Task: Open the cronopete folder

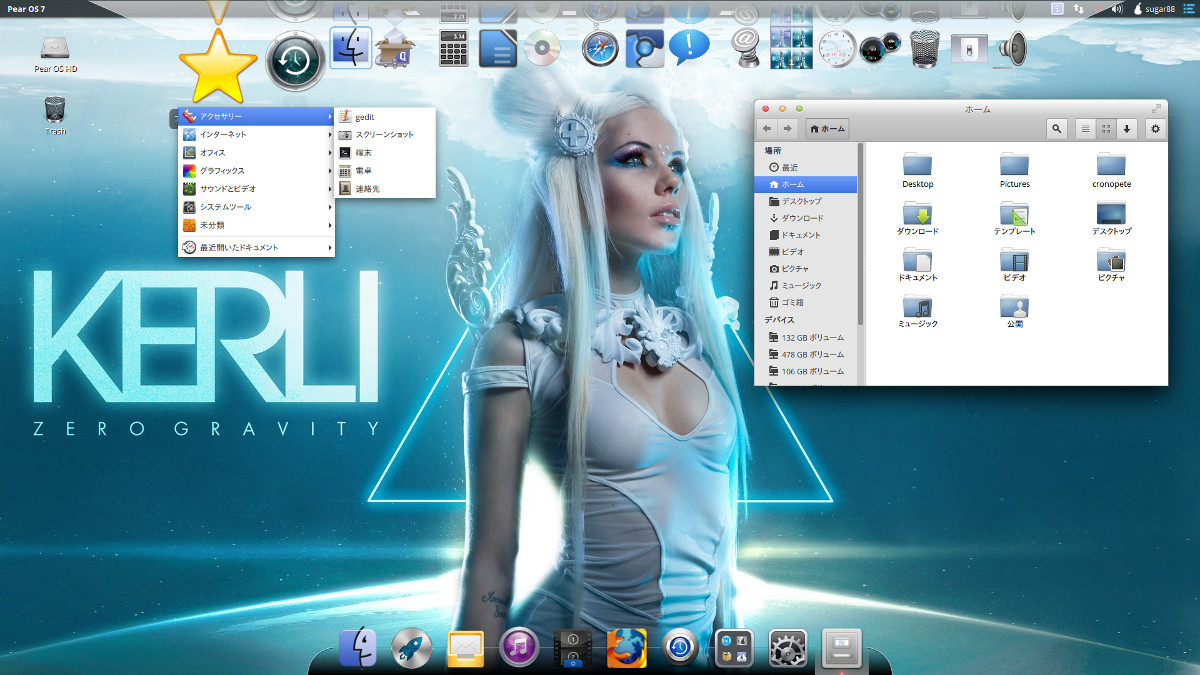Action: coord(1111,170)
